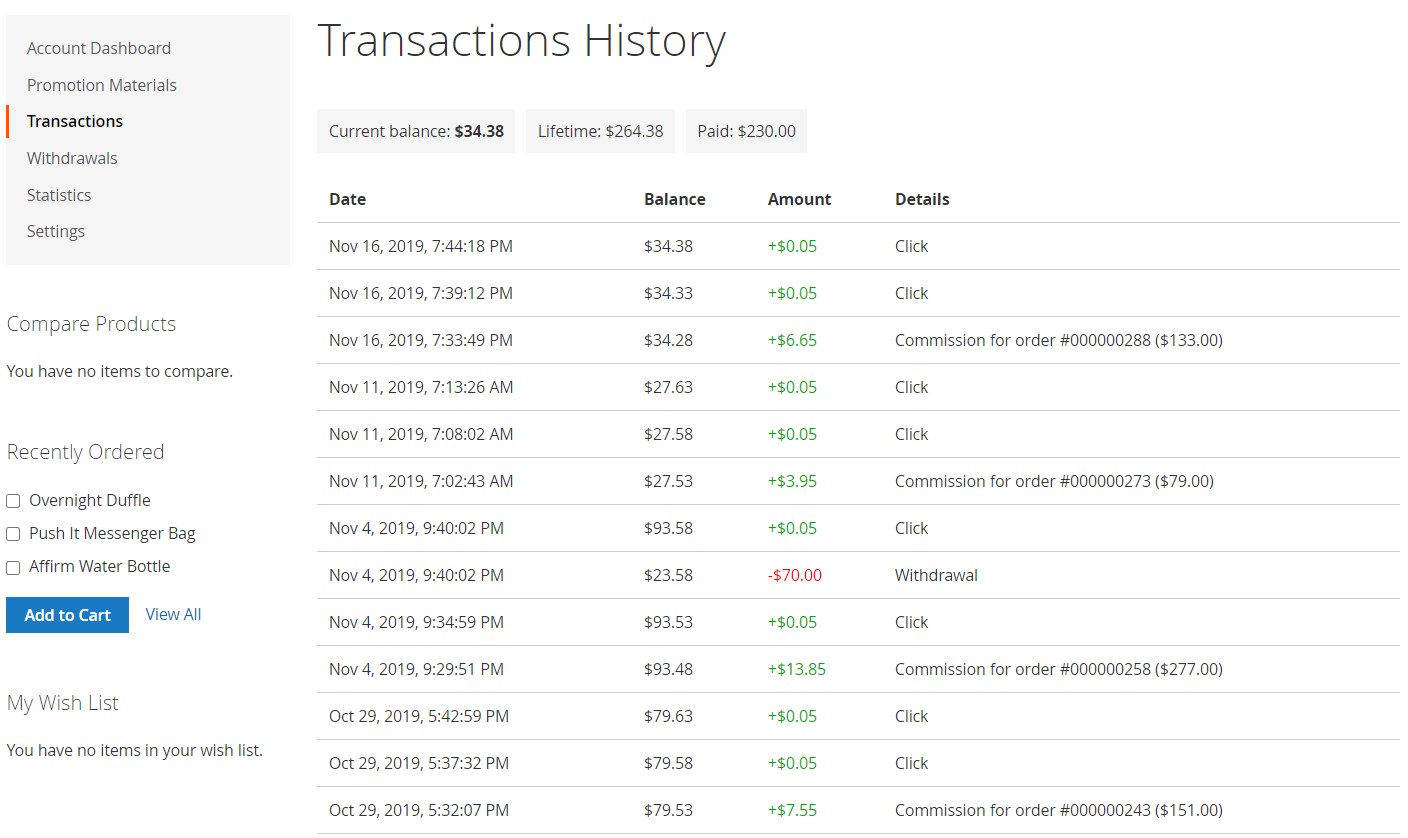
Task: Click commission for order #000000288 entry
Action: (x=1058, y=340)
